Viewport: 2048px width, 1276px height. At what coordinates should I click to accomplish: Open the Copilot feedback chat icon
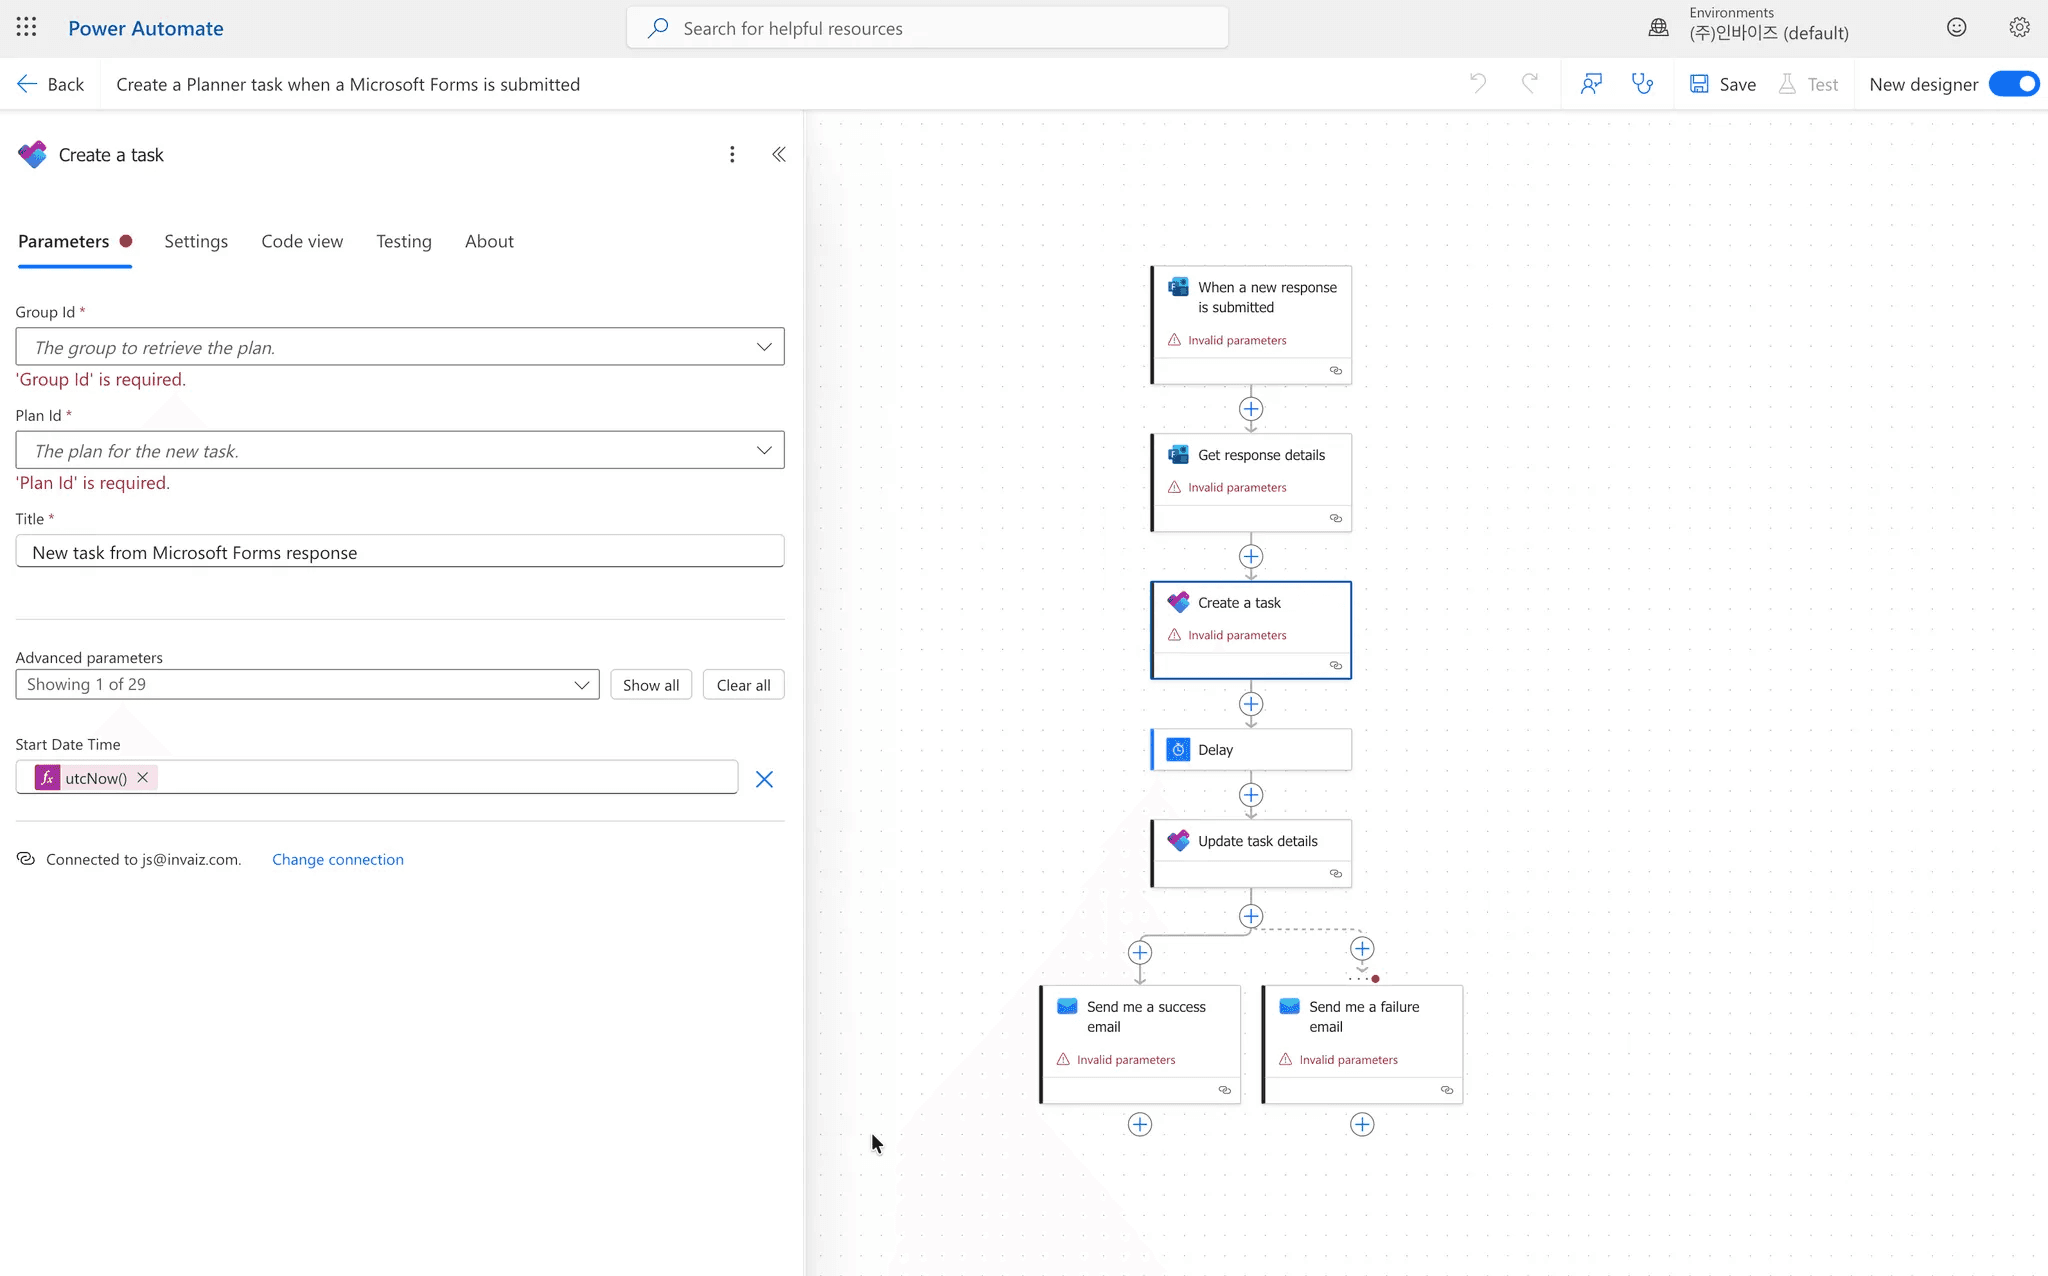[1591, 84]
